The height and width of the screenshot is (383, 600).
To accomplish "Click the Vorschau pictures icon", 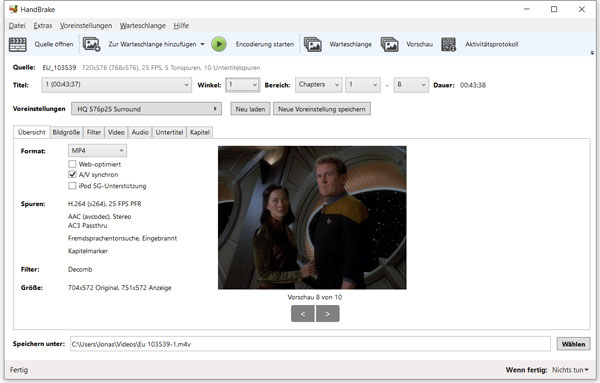I will click(390, 44).
